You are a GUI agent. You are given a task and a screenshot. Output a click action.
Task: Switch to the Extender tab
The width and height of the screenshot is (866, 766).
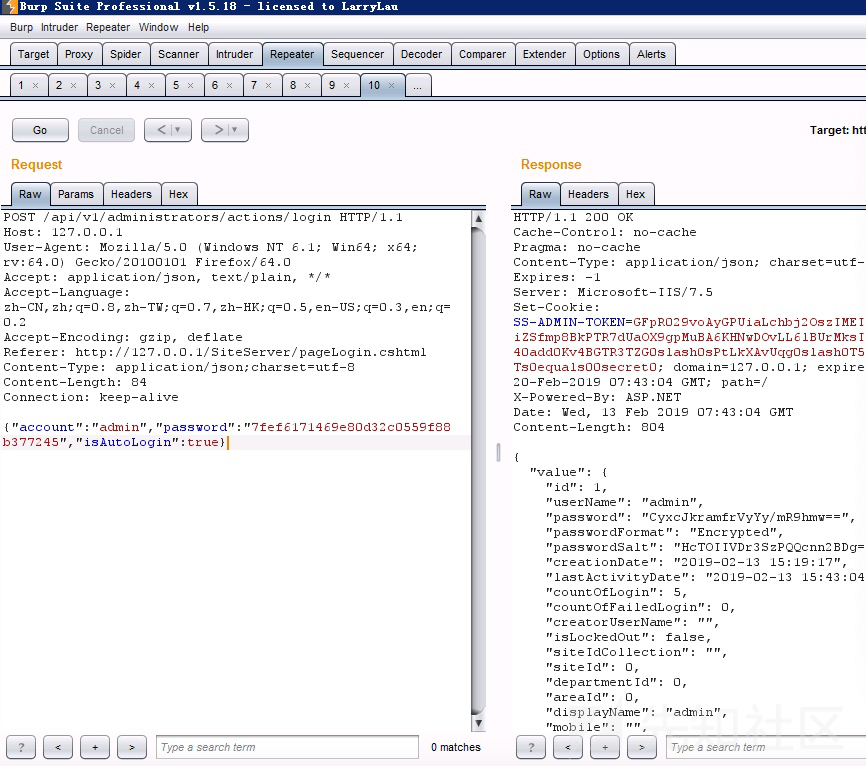click(545, 54)
